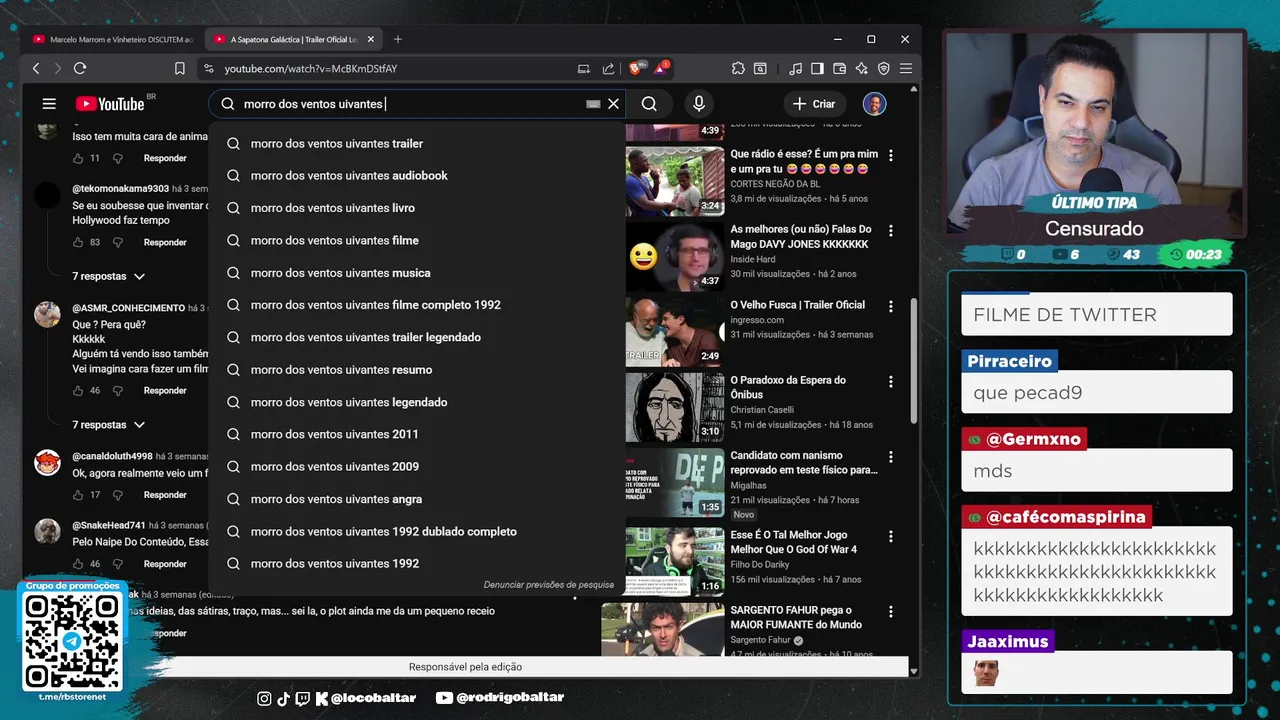Open options menu for Mago DAVY JONES video

click(x=890, y=231)
